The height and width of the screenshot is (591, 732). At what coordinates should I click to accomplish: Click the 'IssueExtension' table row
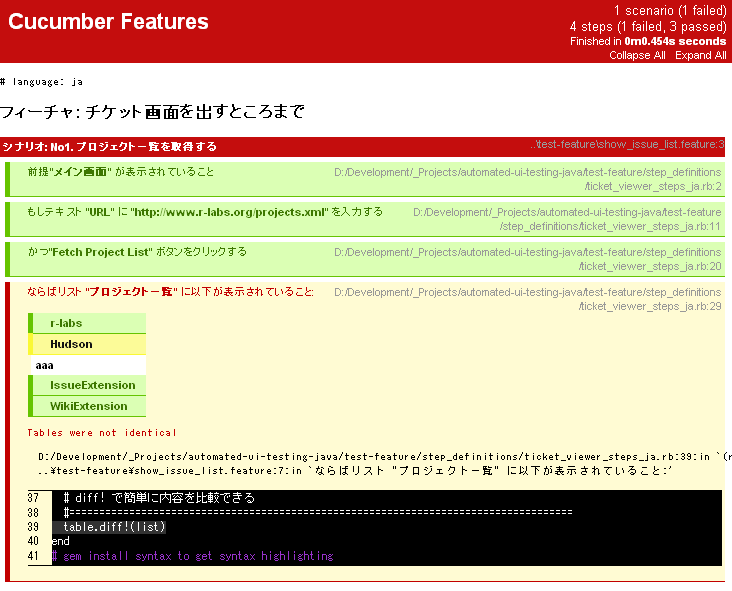(x=87, y=385)
